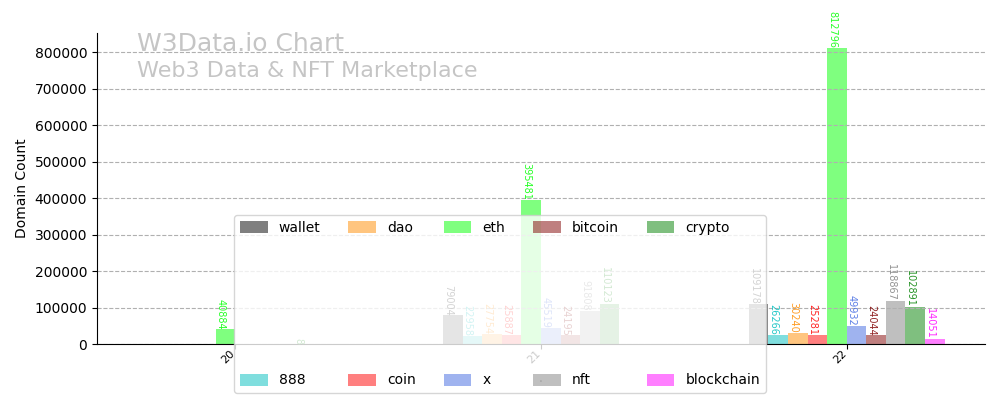Click the W3Data.io Chart title text

click(240, 44)
